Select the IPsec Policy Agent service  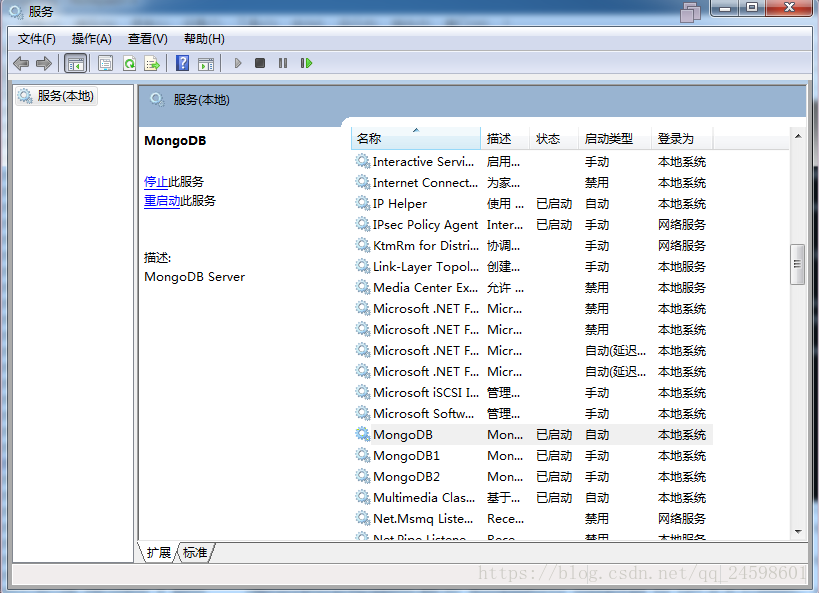pyautogui.click(x=532, y=225)
